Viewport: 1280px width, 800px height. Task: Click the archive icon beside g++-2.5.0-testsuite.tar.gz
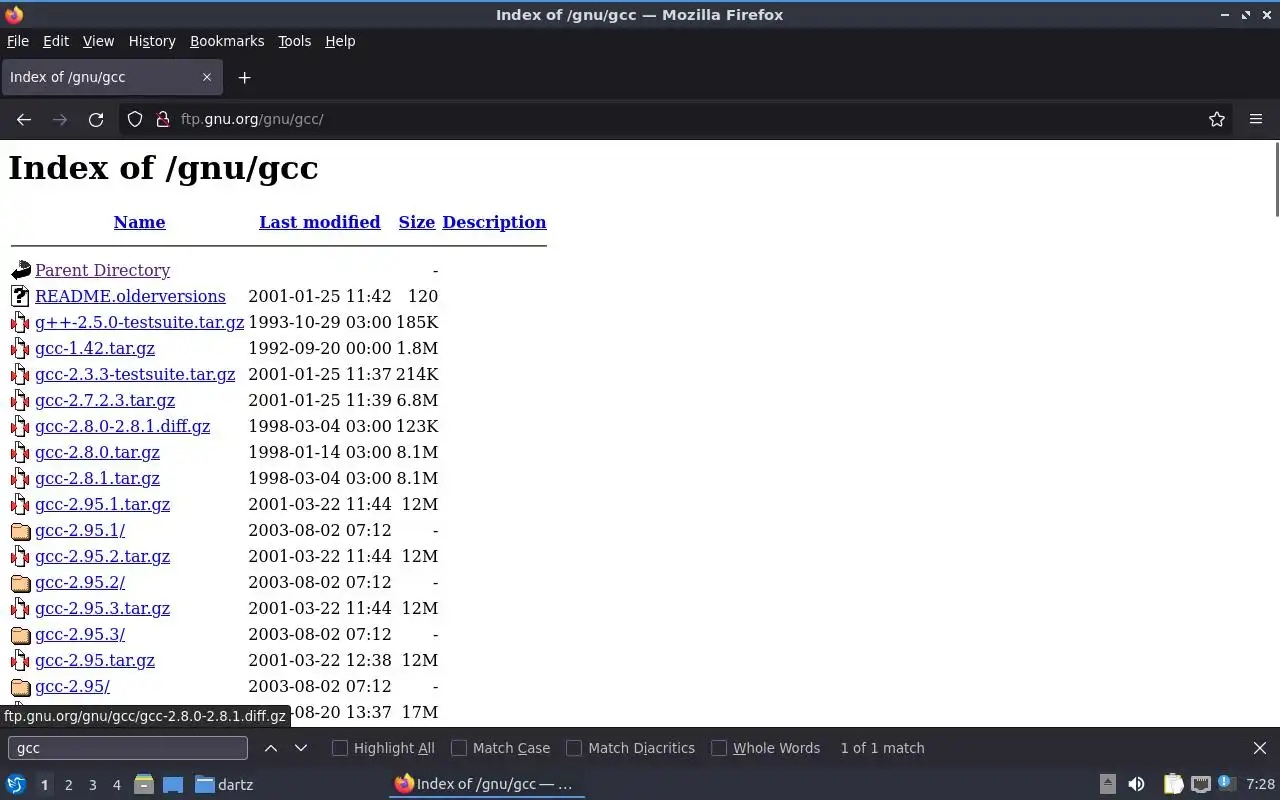click(x=21, y=322)
